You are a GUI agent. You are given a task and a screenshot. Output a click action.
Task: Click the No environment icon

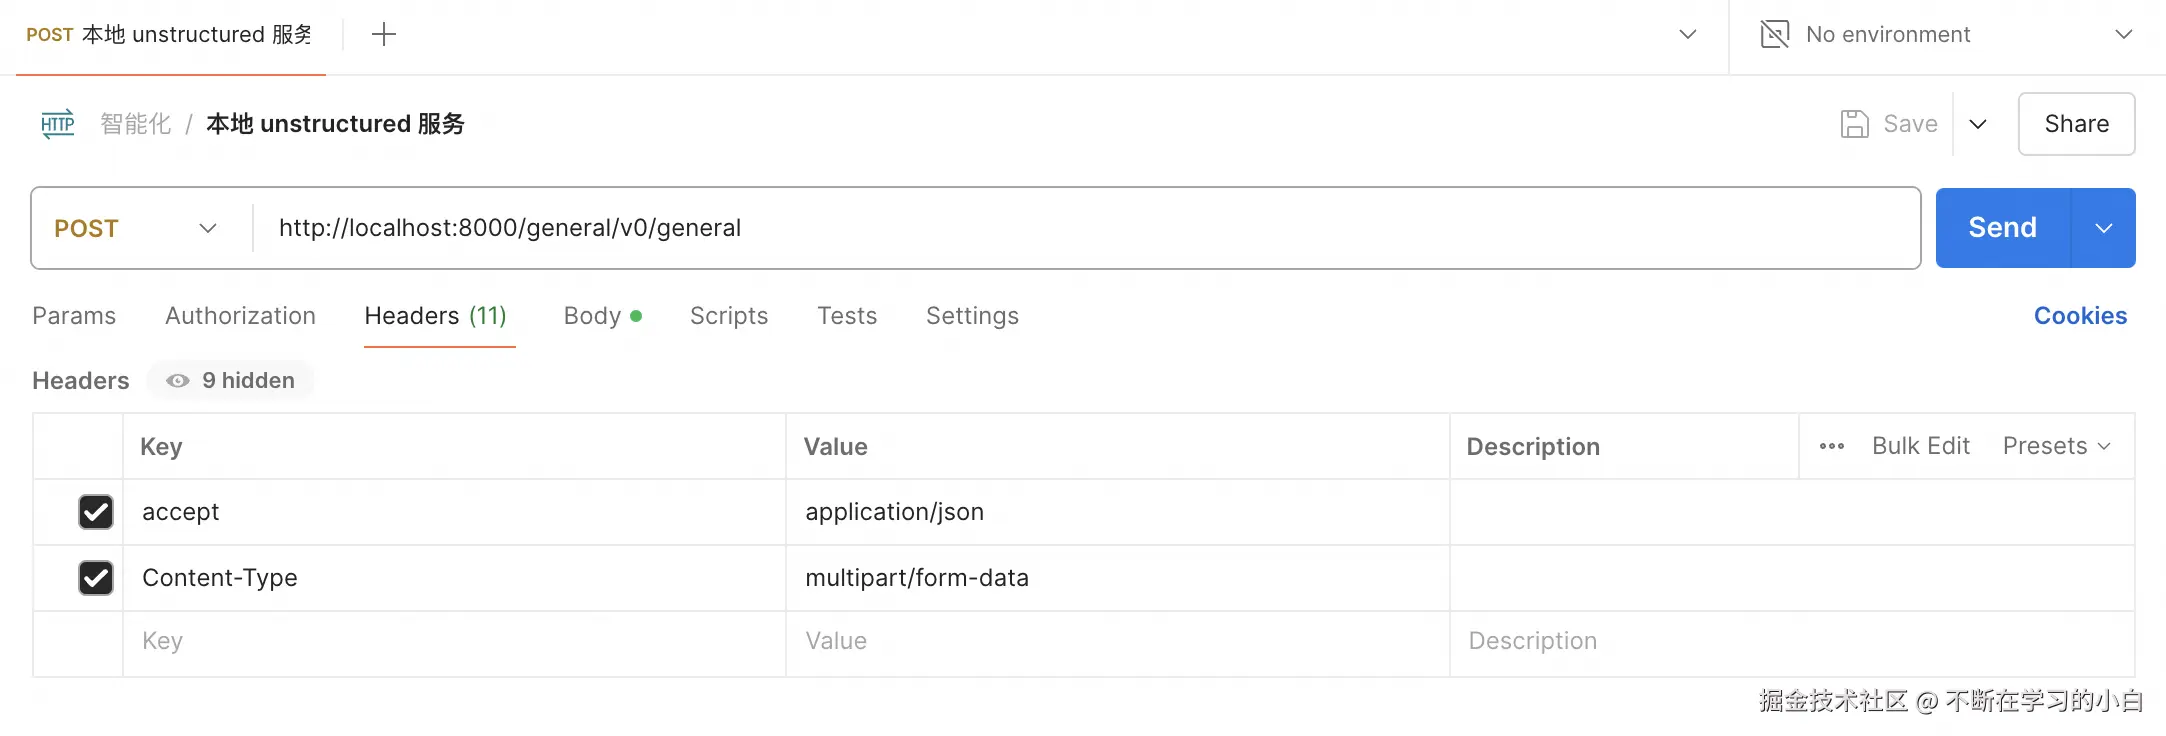(x=1774, y=35)
